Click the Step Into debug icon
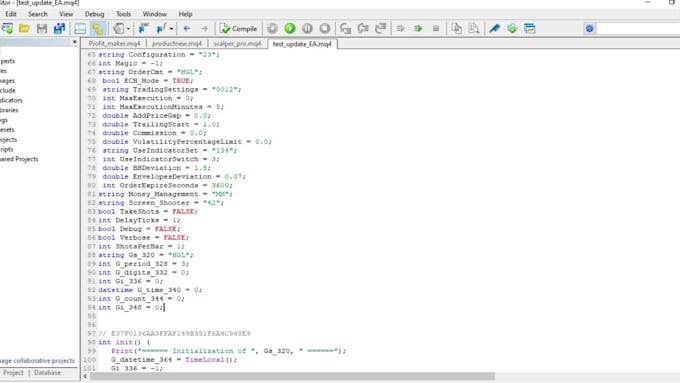Image resolution: width=680 pixels, height=383 pixels. click(345, 29)
